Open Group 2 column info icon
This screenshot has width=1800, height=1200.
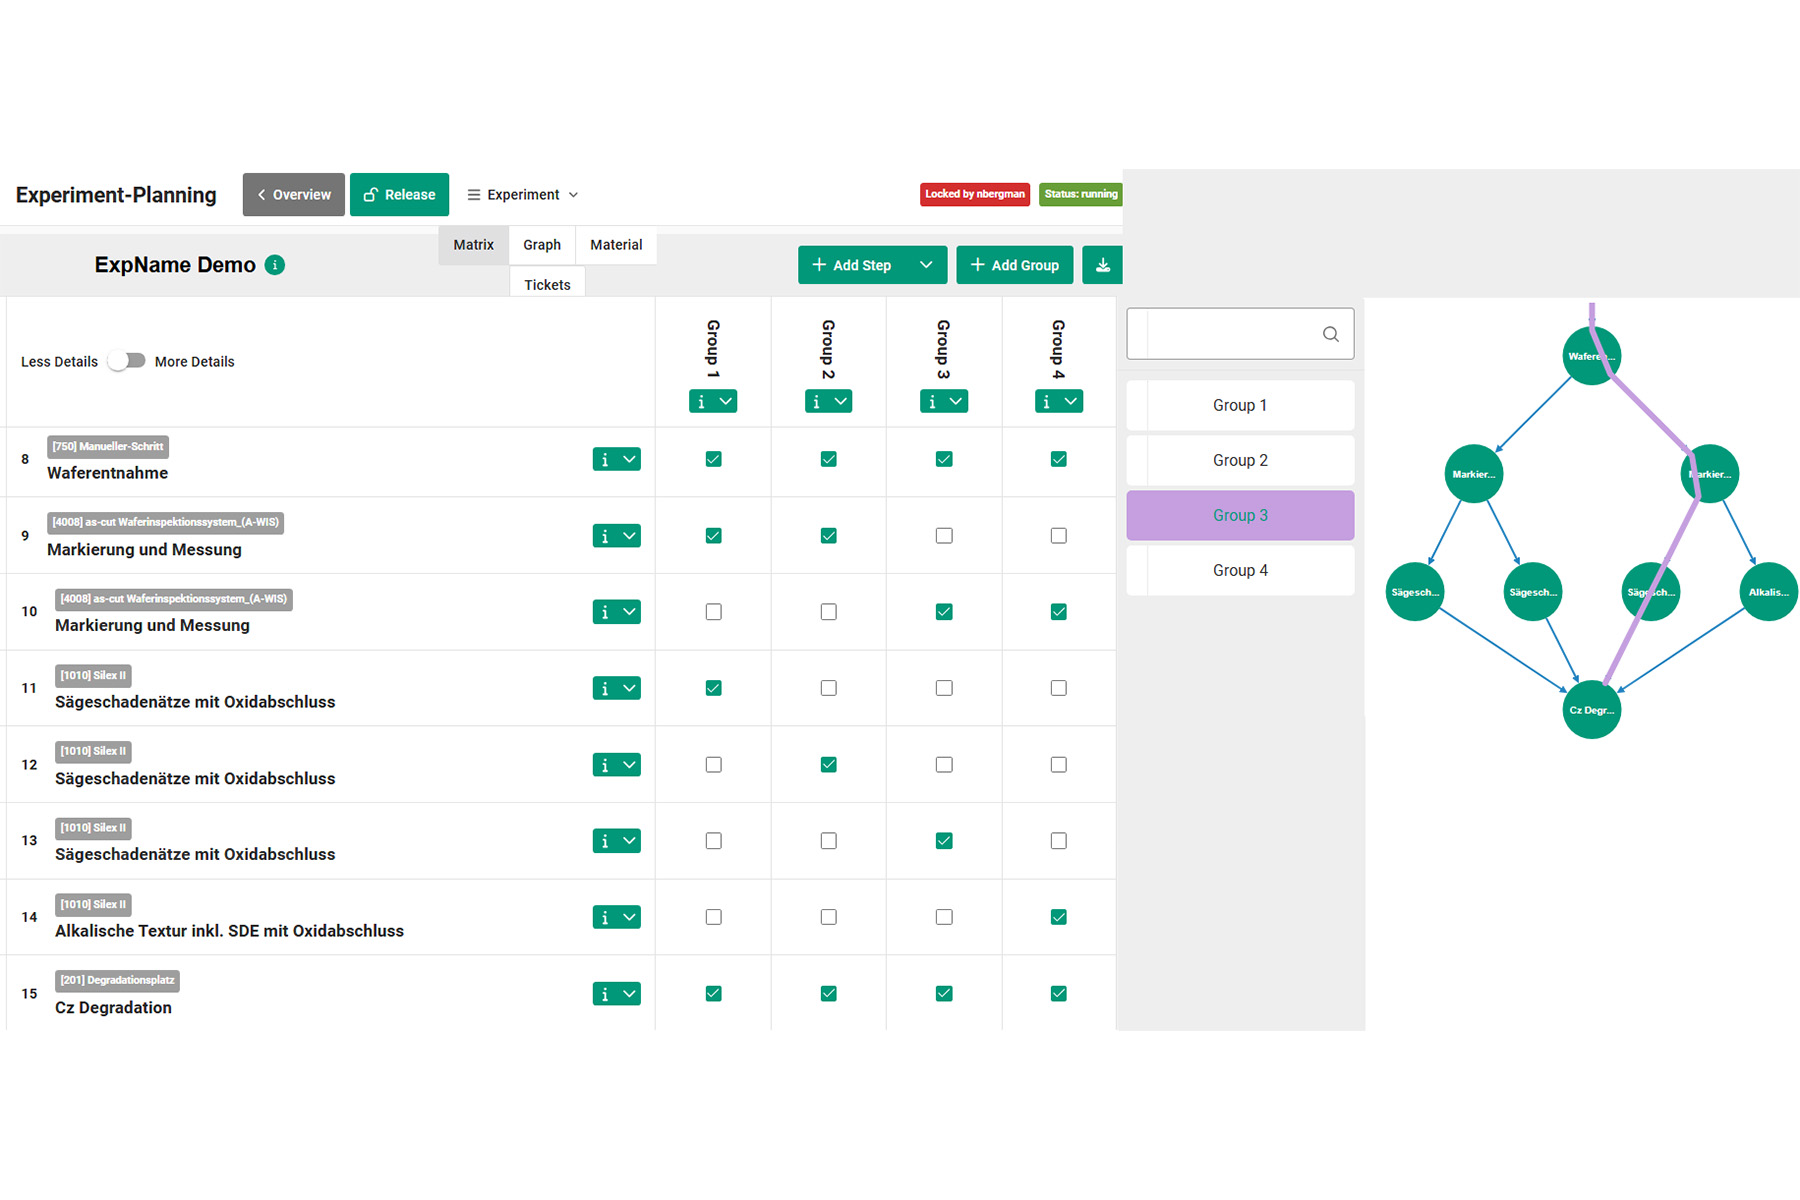click(x=817, y=401)
